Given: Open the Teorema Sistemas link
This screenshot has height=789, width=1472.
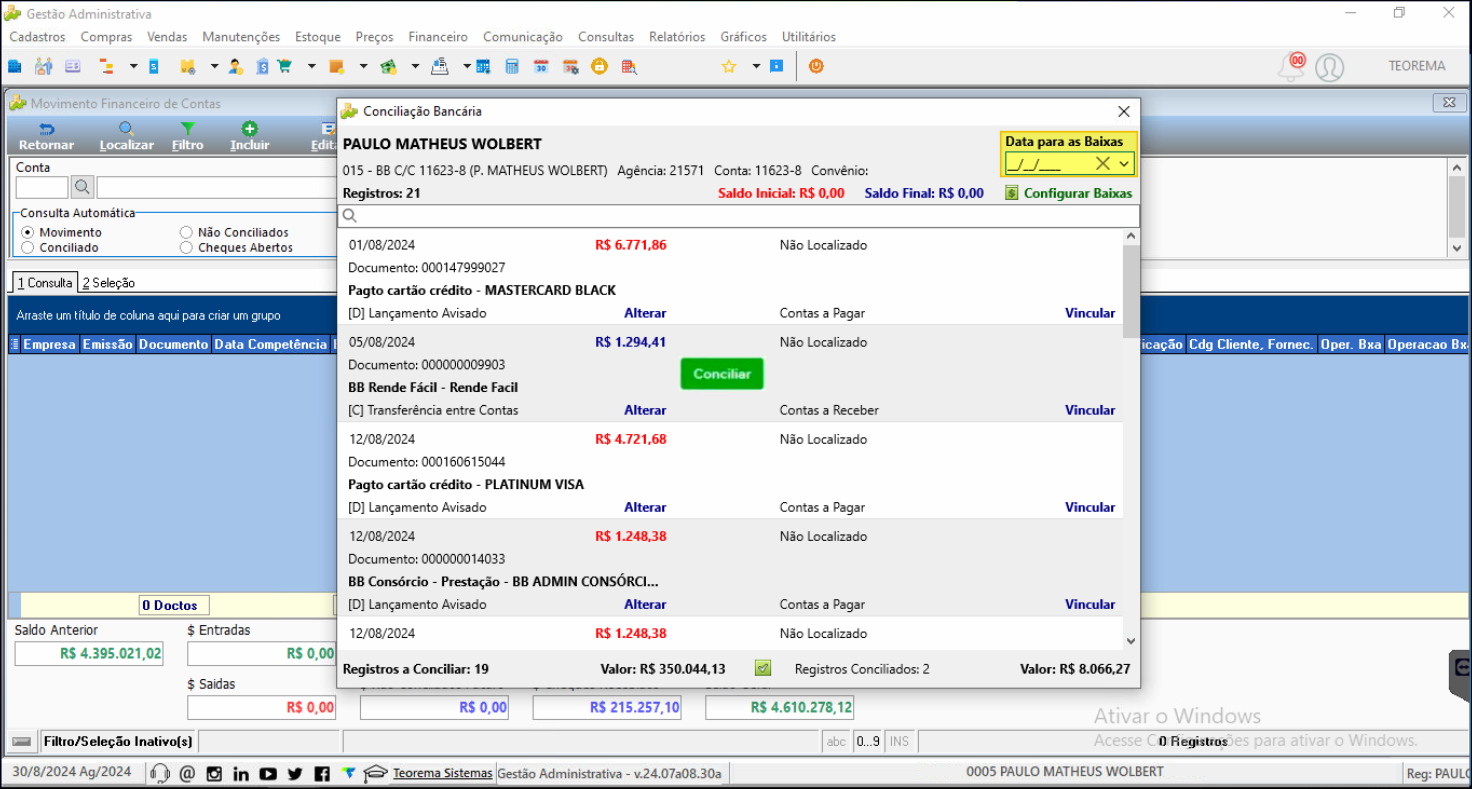Looking at the screenshot, I should click(x=442, y=773).
